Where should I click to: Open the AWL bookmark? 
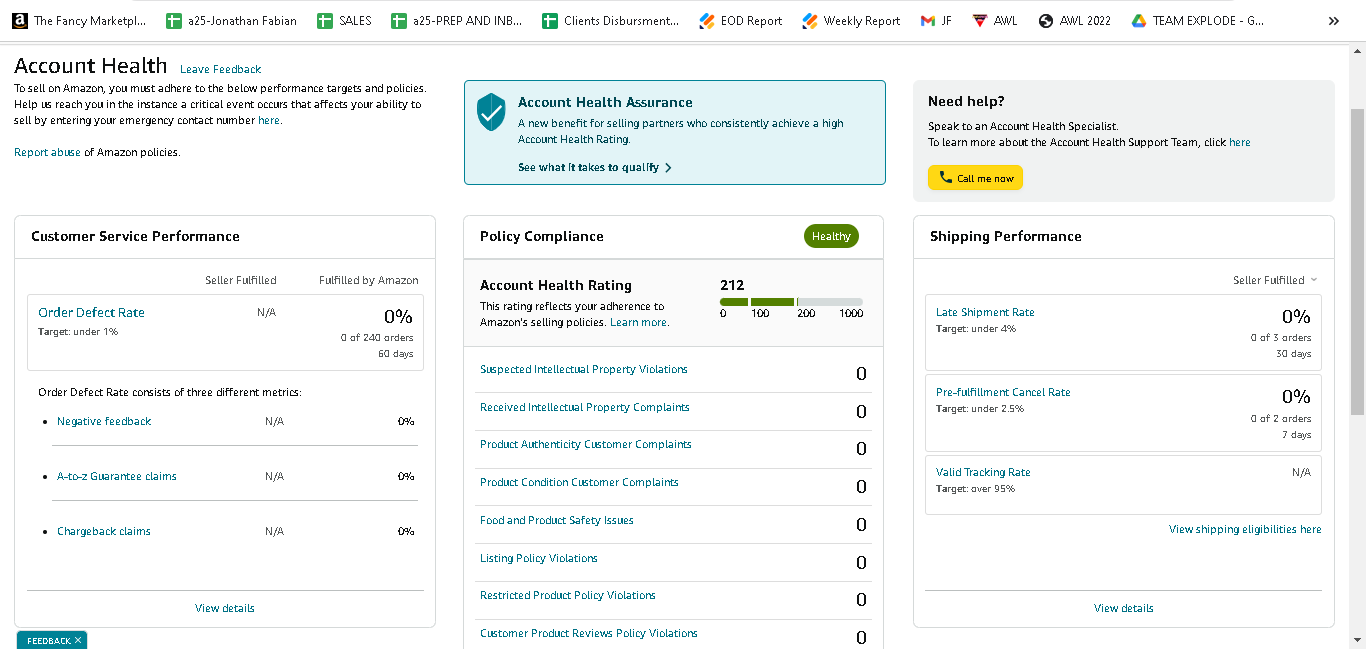(x=995, y=20)
